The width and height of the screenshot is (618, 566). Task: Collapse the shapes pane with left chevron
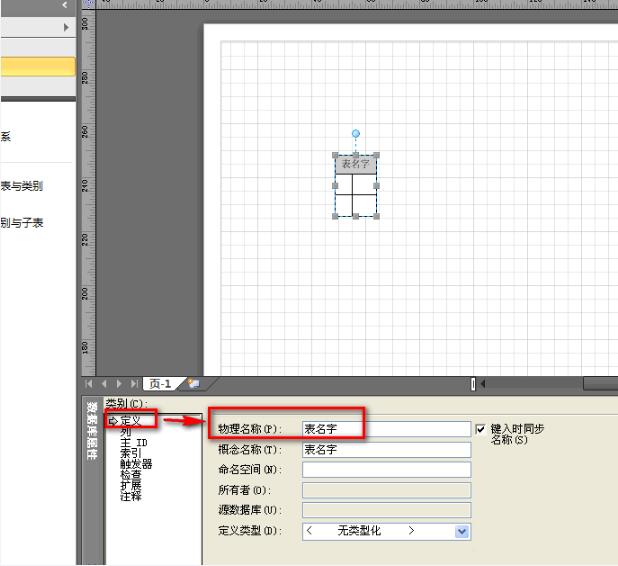(x=65, y=5)
